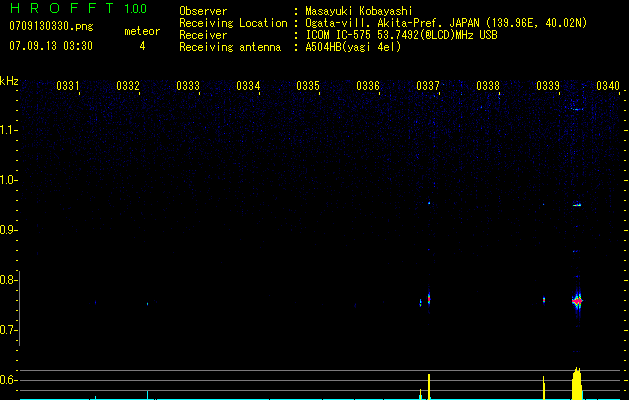Image resolution: width=629 pixels, height=400 pixels.
Task: Click the meteor count value 4
Action: click(142, 46)
